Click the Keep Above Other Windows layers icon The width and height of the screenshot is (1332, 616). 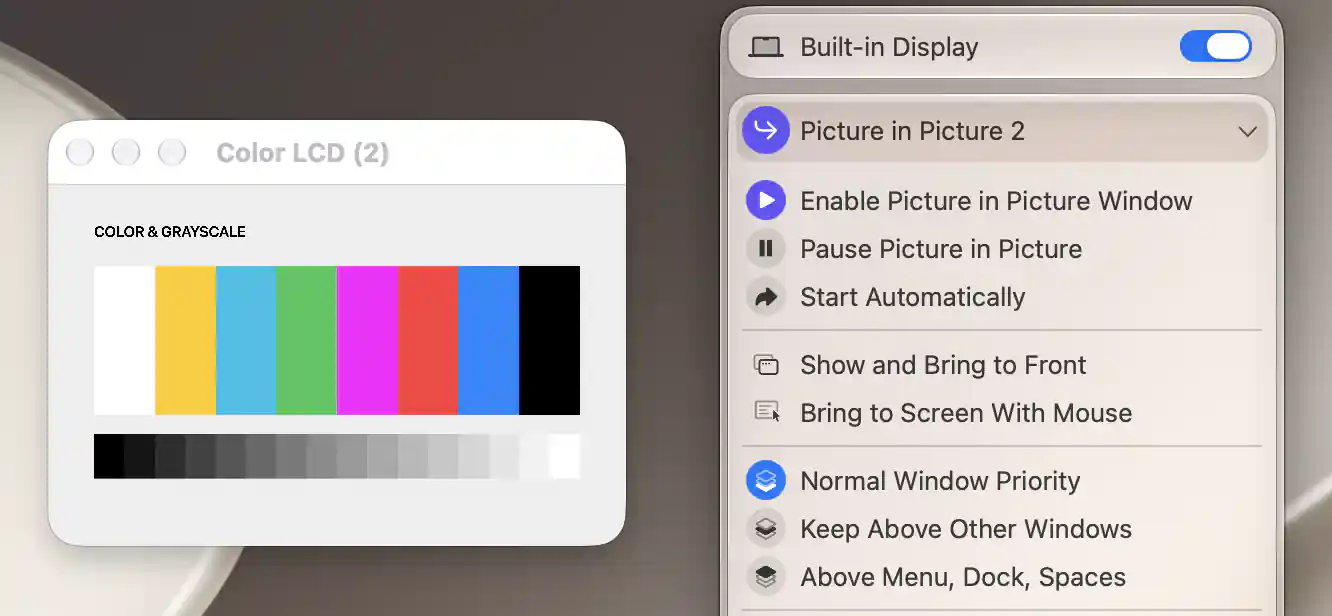(x=766, y=529)
